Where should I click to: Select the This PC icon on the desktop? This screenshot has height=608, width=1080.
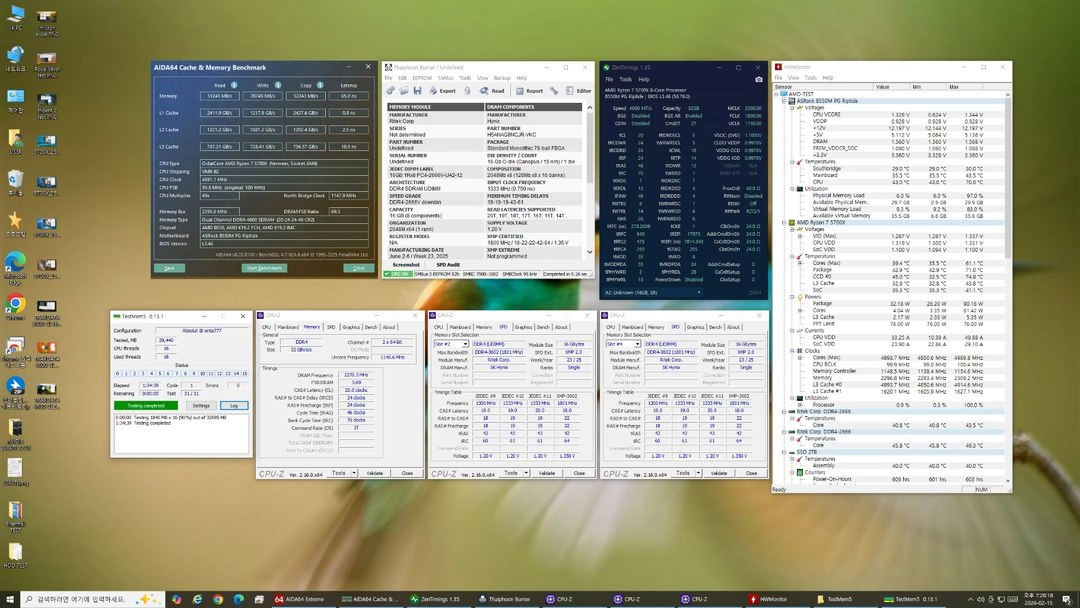tap(15, 17)
